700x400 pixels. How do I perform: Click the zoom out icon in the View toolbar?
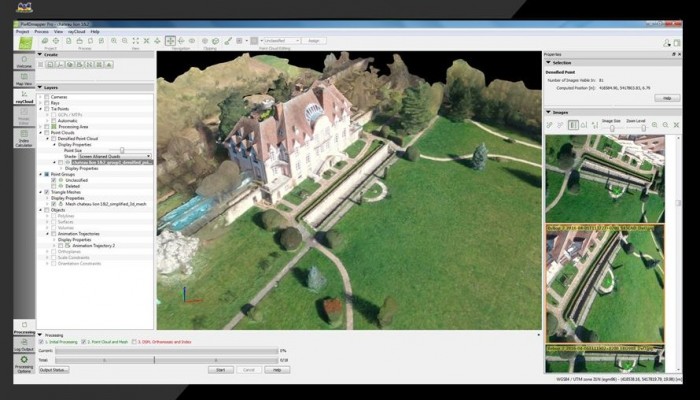(125, 41)
